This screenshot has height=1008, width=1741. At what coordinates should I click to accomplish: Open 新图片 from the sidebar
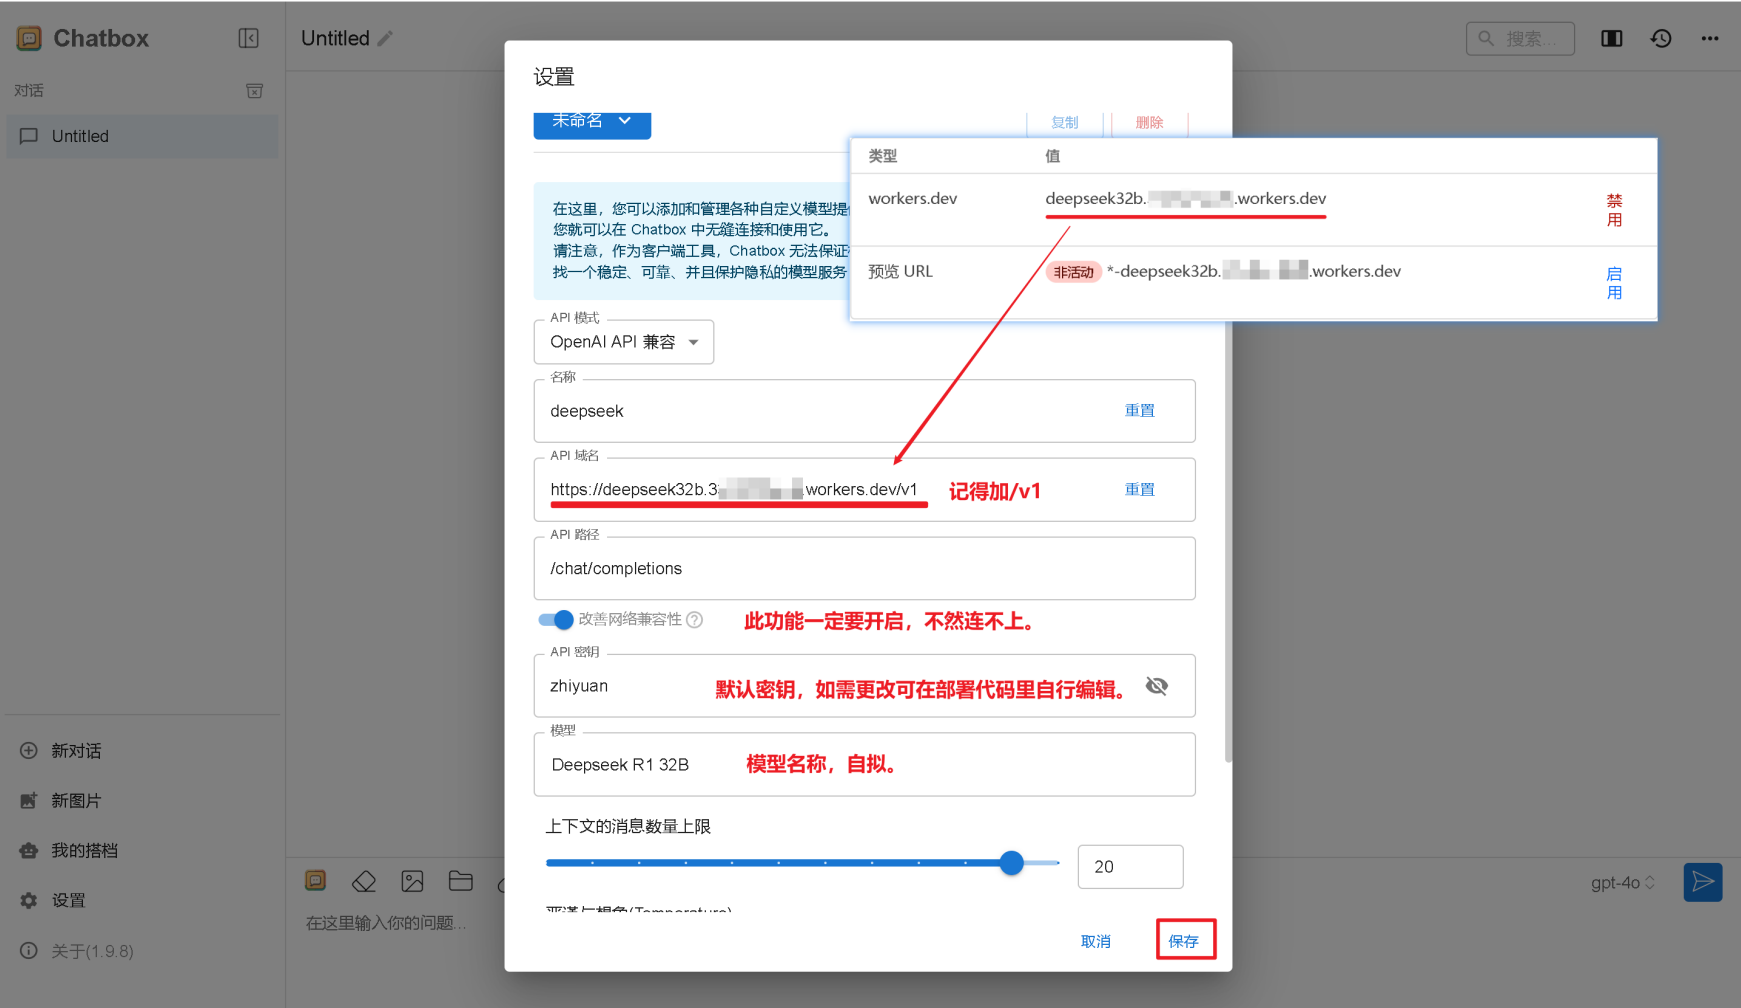coord(76,800)
